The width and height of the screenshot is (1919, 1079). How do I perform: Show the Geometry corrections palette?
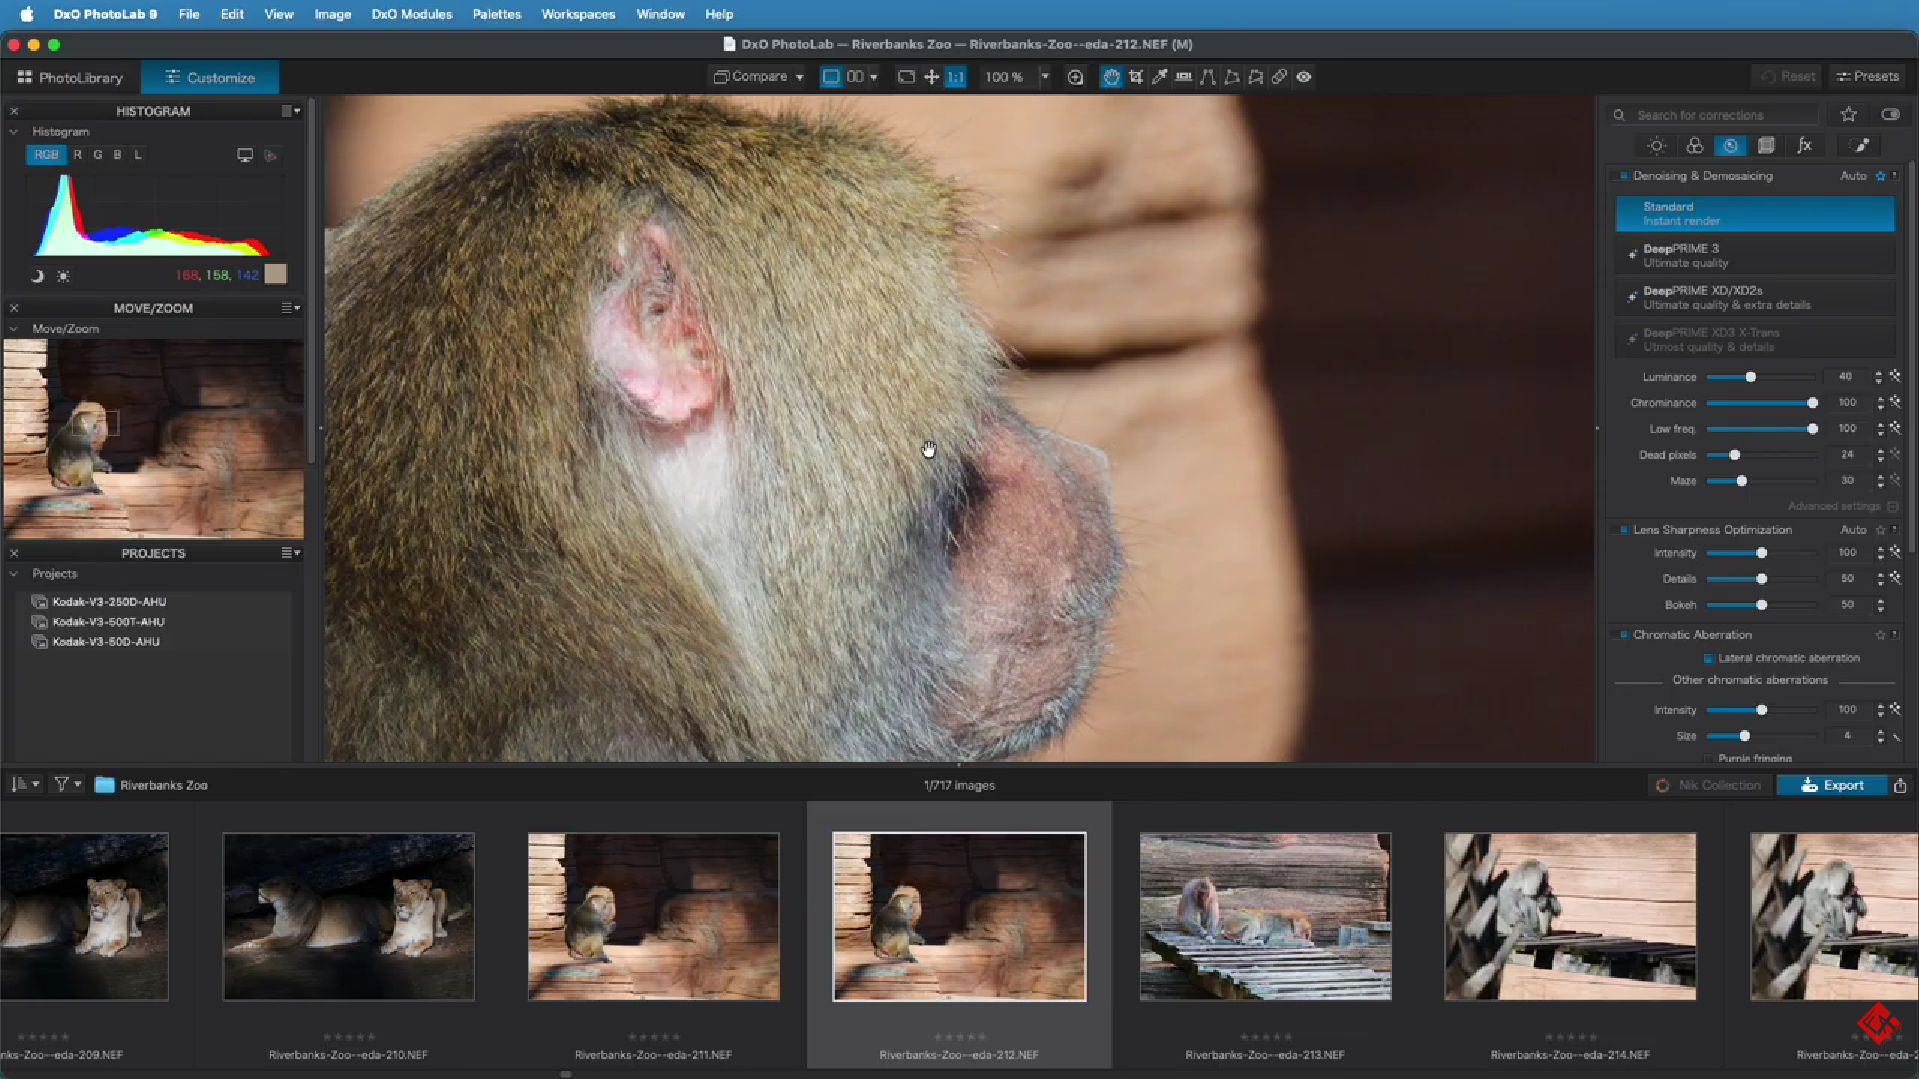[1767, 146]
